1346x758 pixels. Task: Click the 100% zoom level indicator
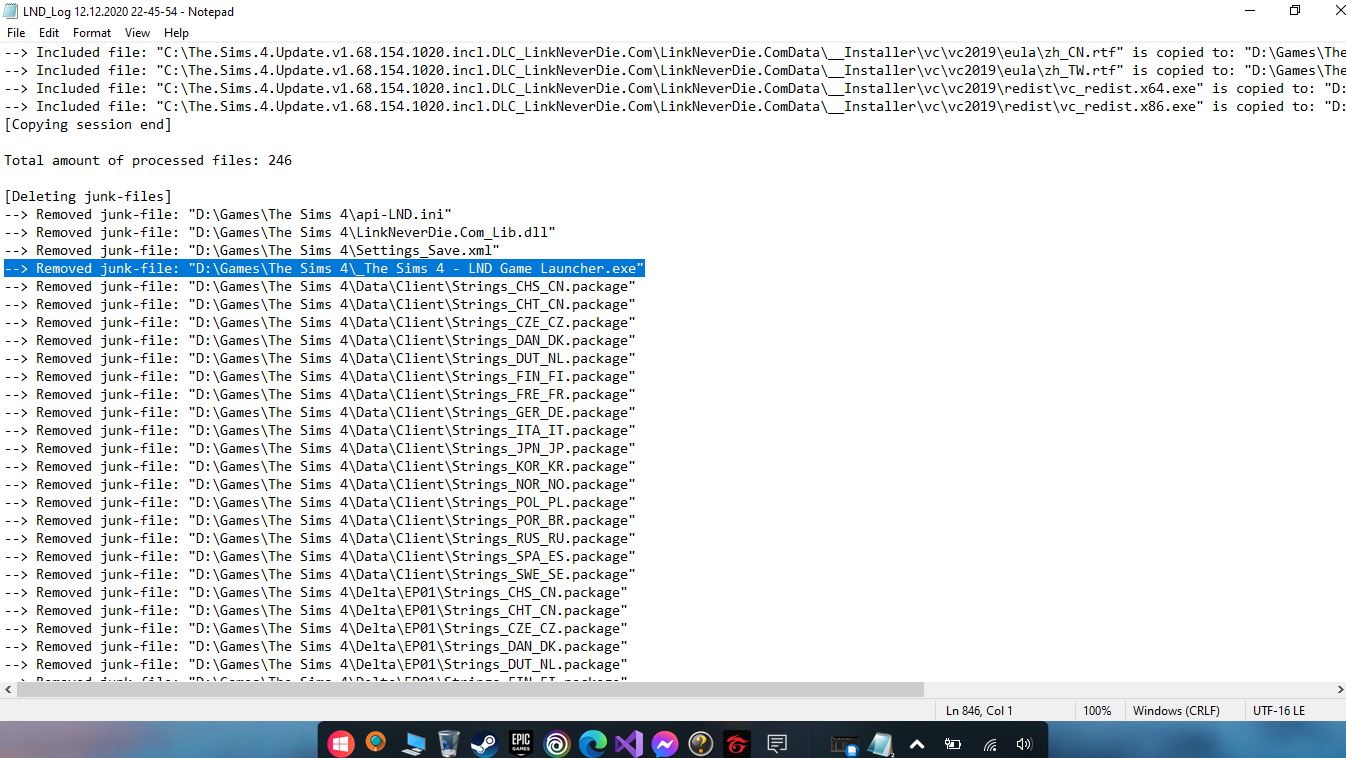pos(1098,710)
